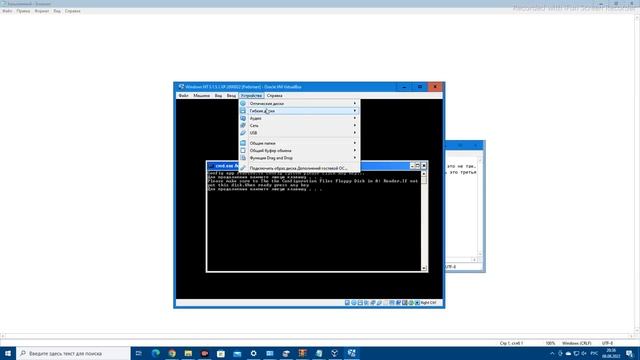Screen dimensions: 640x360
Task: Open the Правка menu in the Notepad window
Action: pos(23,11)
